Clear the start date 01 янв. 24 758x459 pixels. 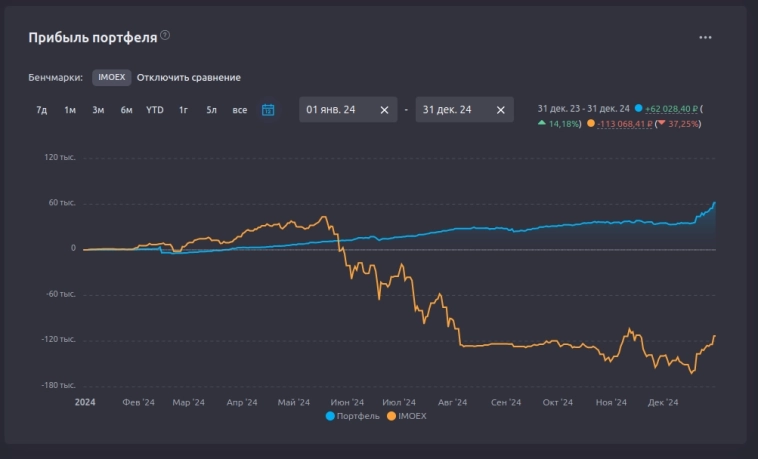pos(384,110)
